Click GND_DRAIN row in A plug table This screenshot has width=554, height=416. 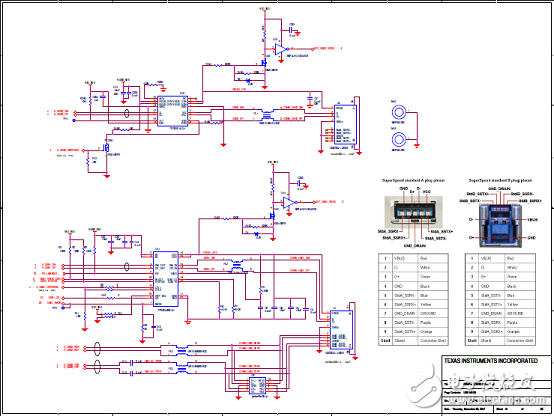[413, 314]
